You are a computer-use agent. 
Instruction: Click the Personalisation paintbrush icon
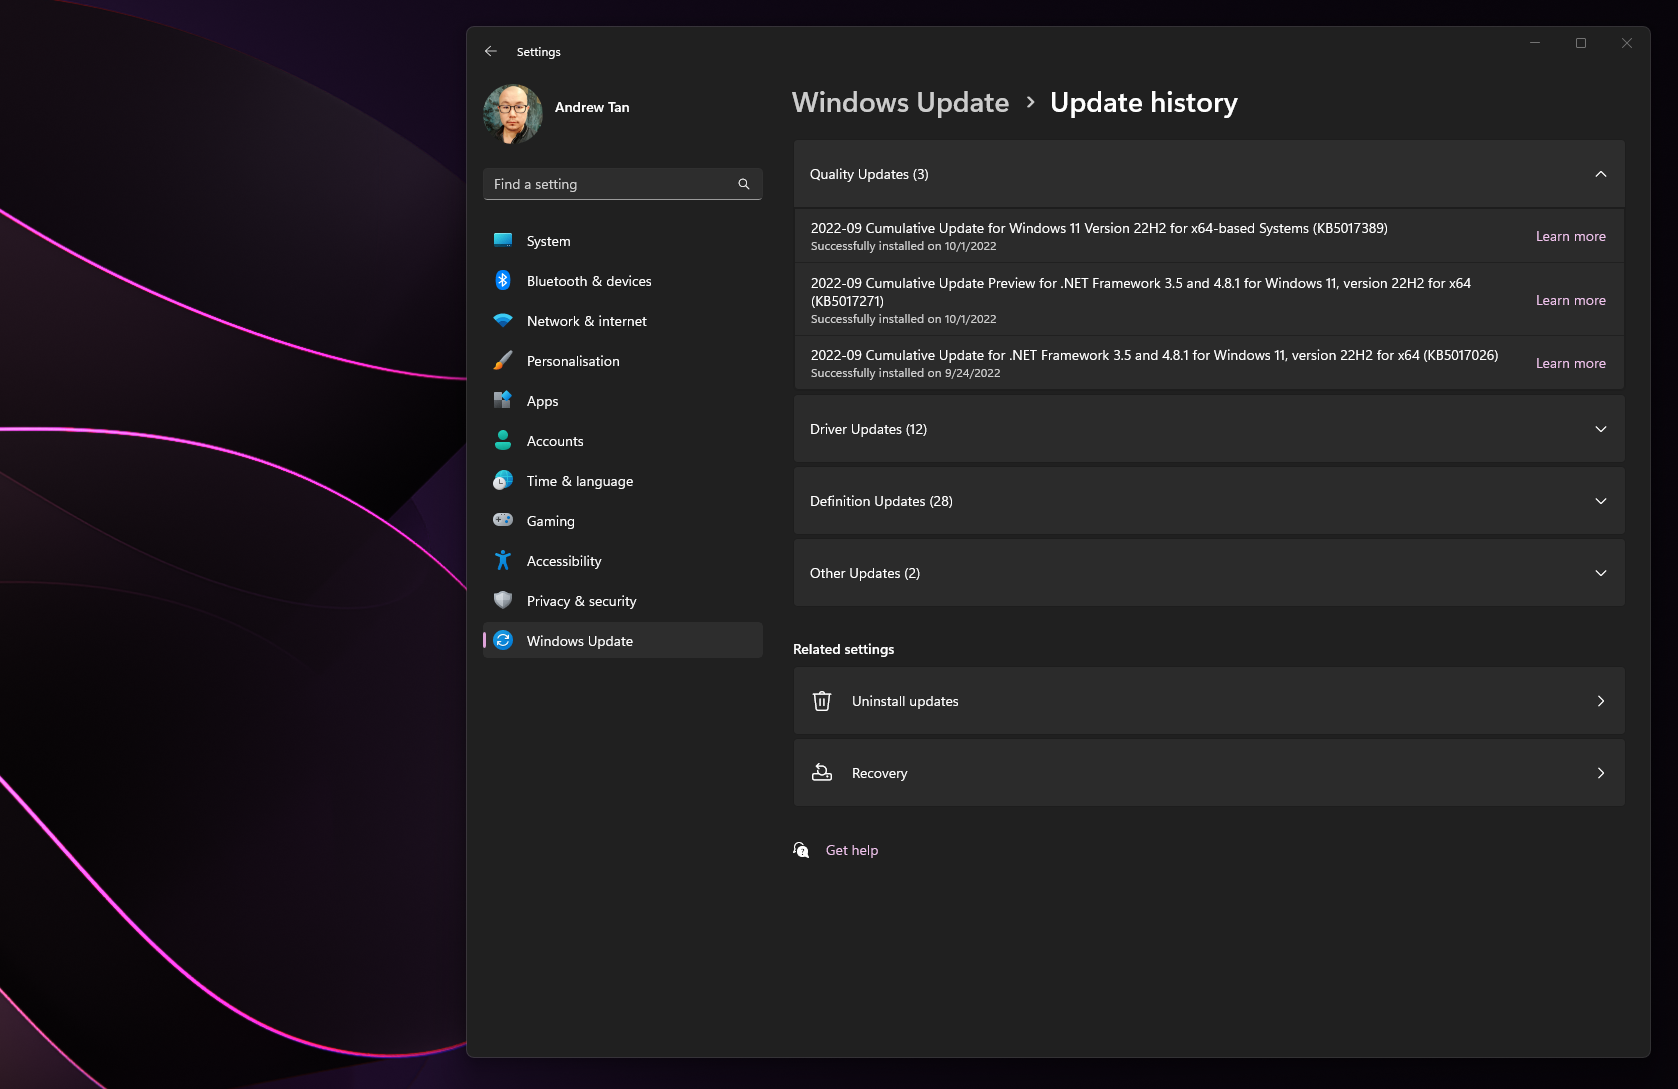click(x=503, y=361)
